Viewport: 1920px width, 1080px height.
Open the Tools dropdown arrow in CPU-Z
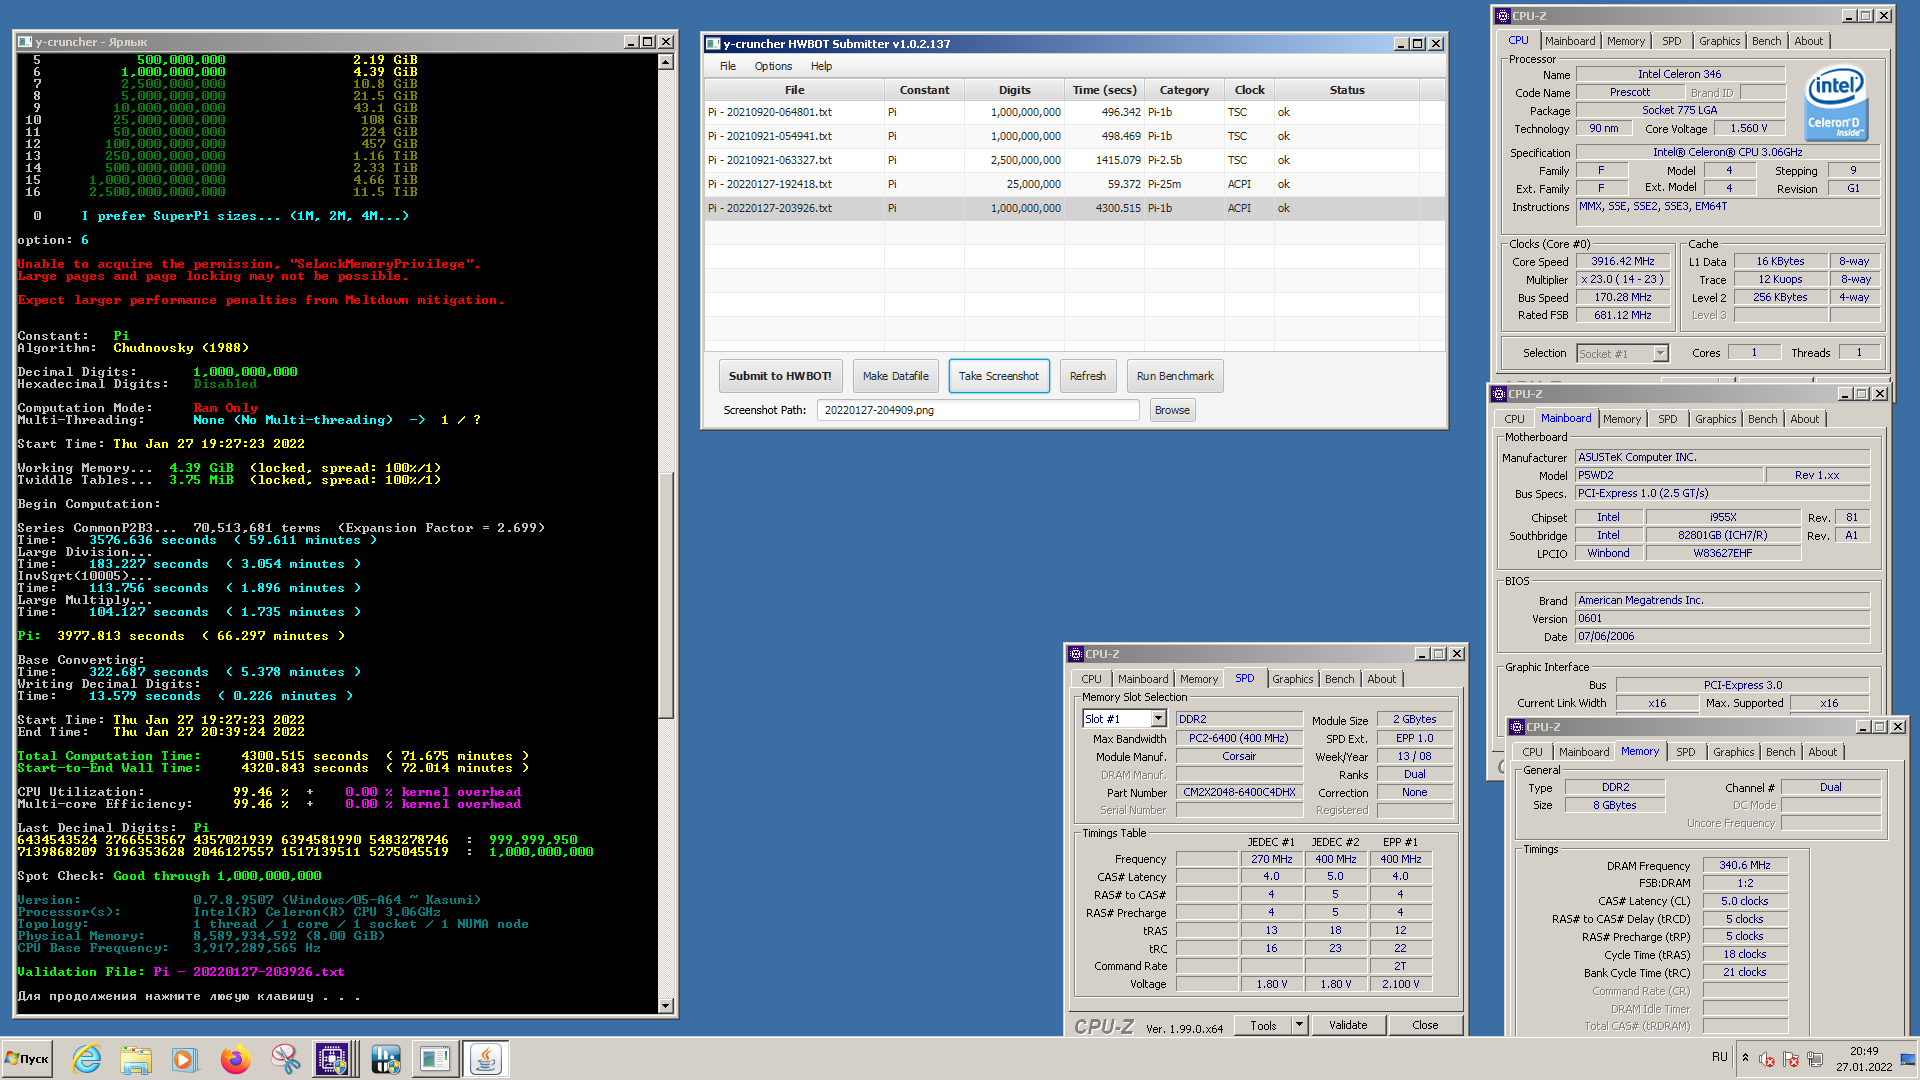pyautogui.click(x=1299, y=1025)
